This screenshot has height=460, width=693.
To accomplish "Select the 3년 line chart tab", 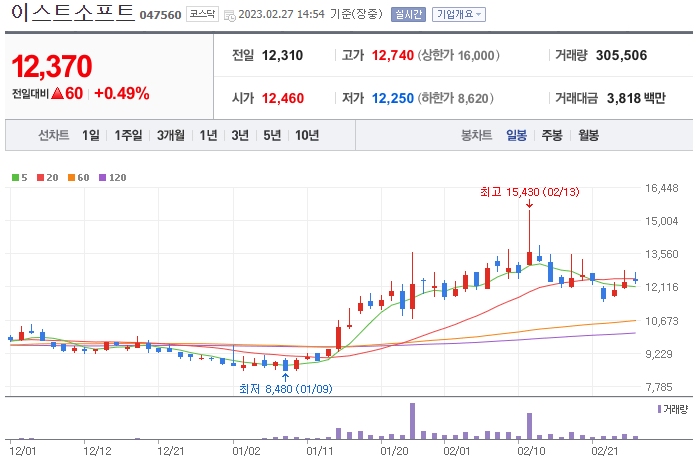I will pos(240,135).
